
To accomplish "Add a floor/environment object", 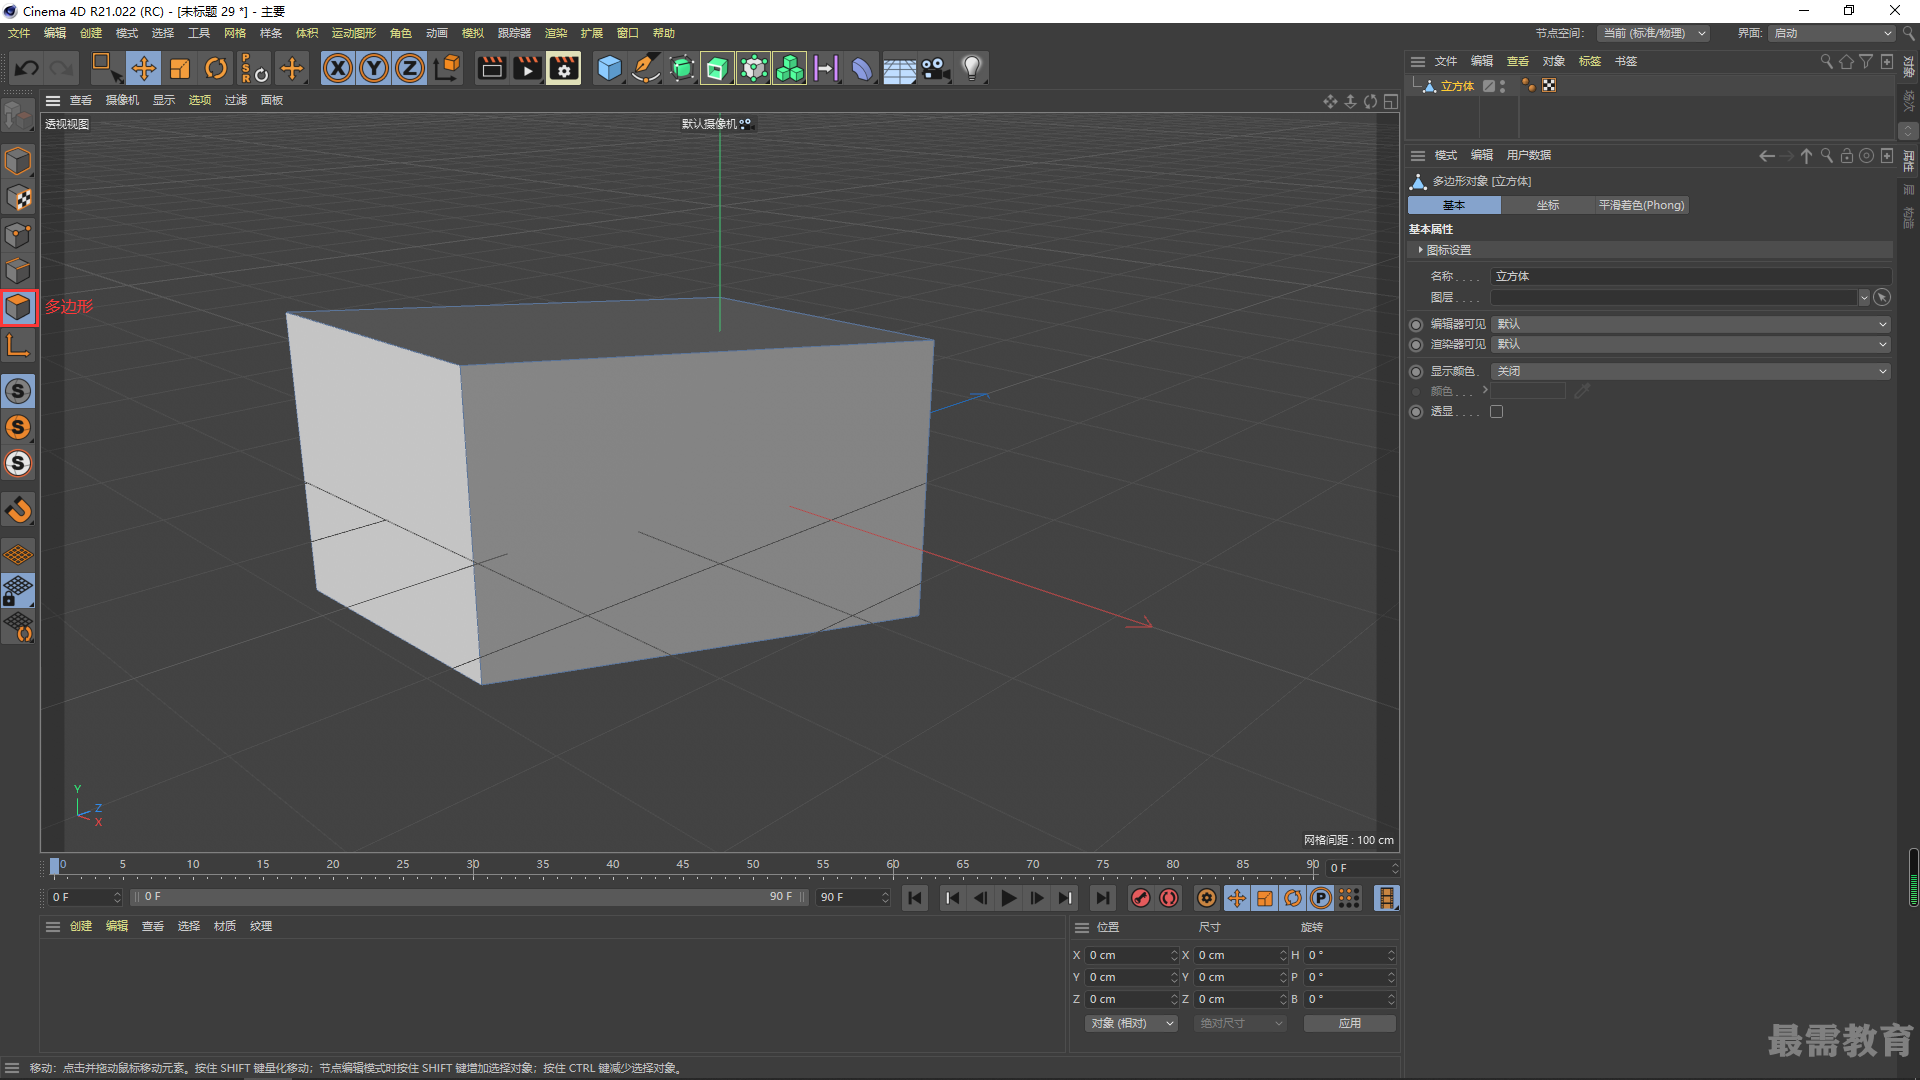I will (899, 68).
